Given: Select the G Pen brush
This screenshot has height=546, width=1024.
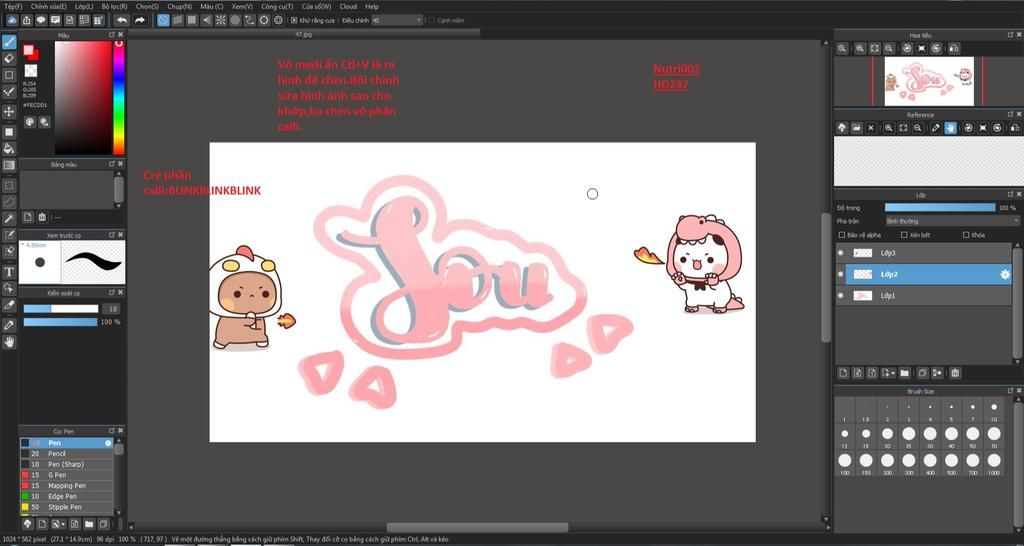Looking at the screenshot, I should click(x=67, y=475).
